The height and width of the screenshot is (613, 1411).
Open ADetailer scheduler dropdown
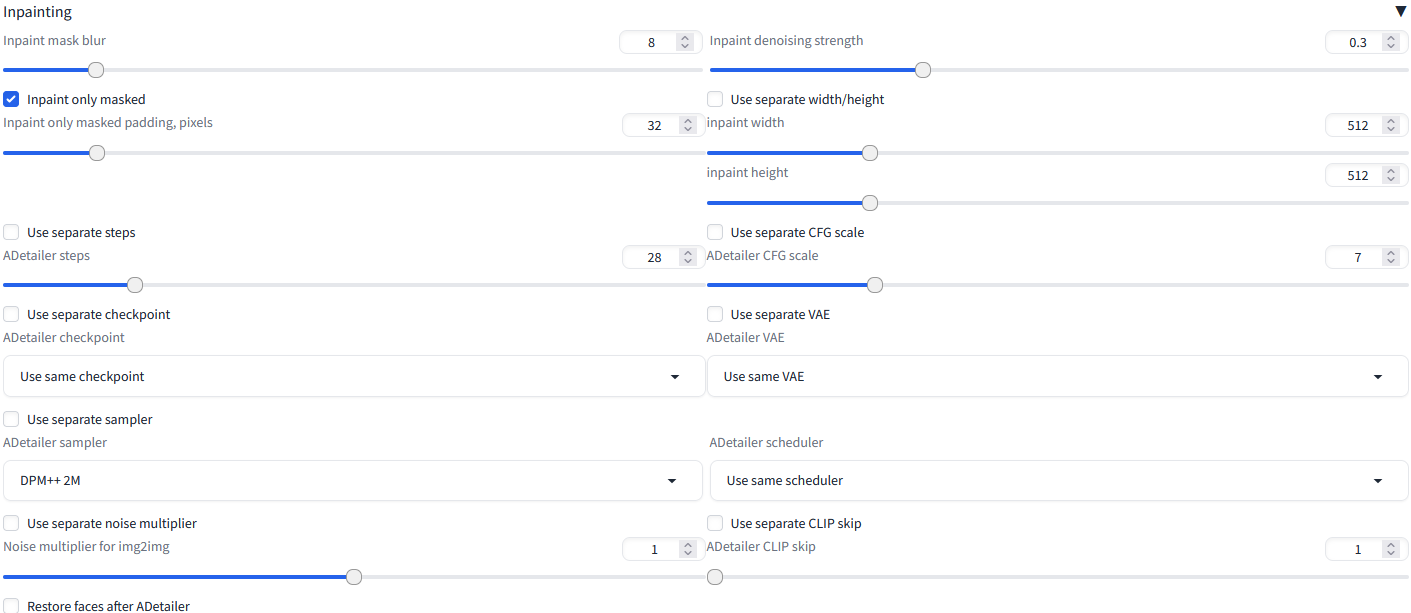point(1059,480)
